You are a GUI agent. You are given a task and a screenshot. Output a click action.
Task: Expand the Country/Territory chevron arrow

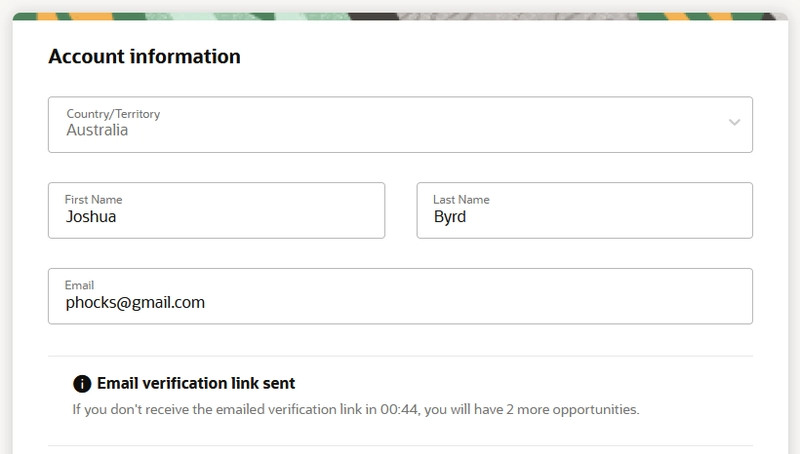click(x=735, y=123)
